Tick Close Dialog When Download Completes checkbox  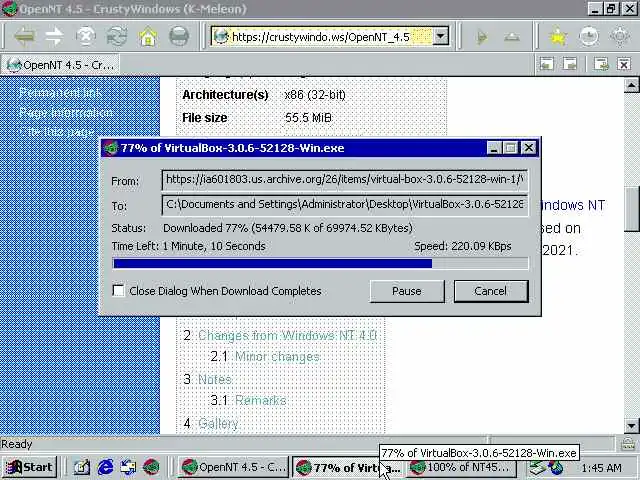118,291
